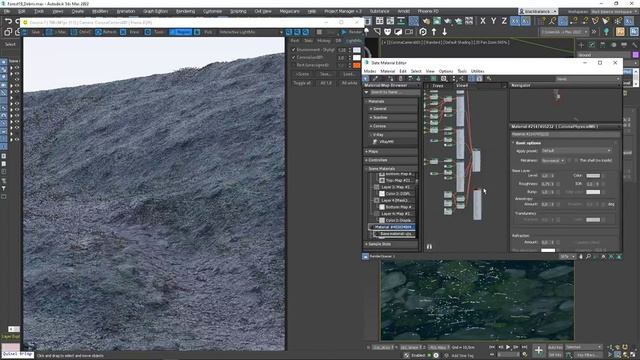The height and width of the screenshot is (360, 640).
Task: Toggle the Environment LightMix checkbox
Action: coord(293,50)
